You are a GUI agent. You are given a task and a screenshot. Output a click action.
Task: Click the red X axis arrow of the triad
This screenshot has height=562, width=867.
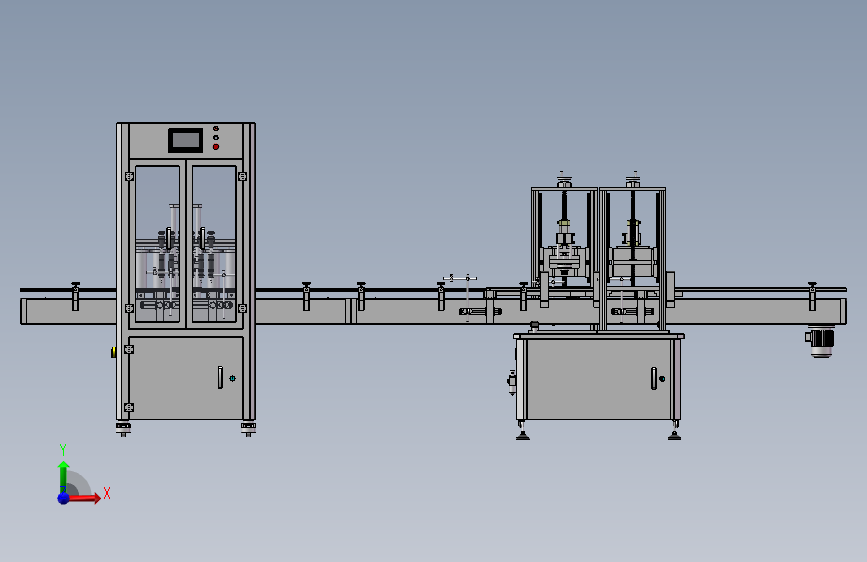tap(85, 498)
